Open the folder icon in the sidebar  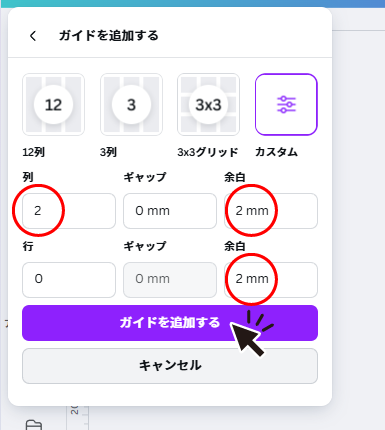click(34, 425)
